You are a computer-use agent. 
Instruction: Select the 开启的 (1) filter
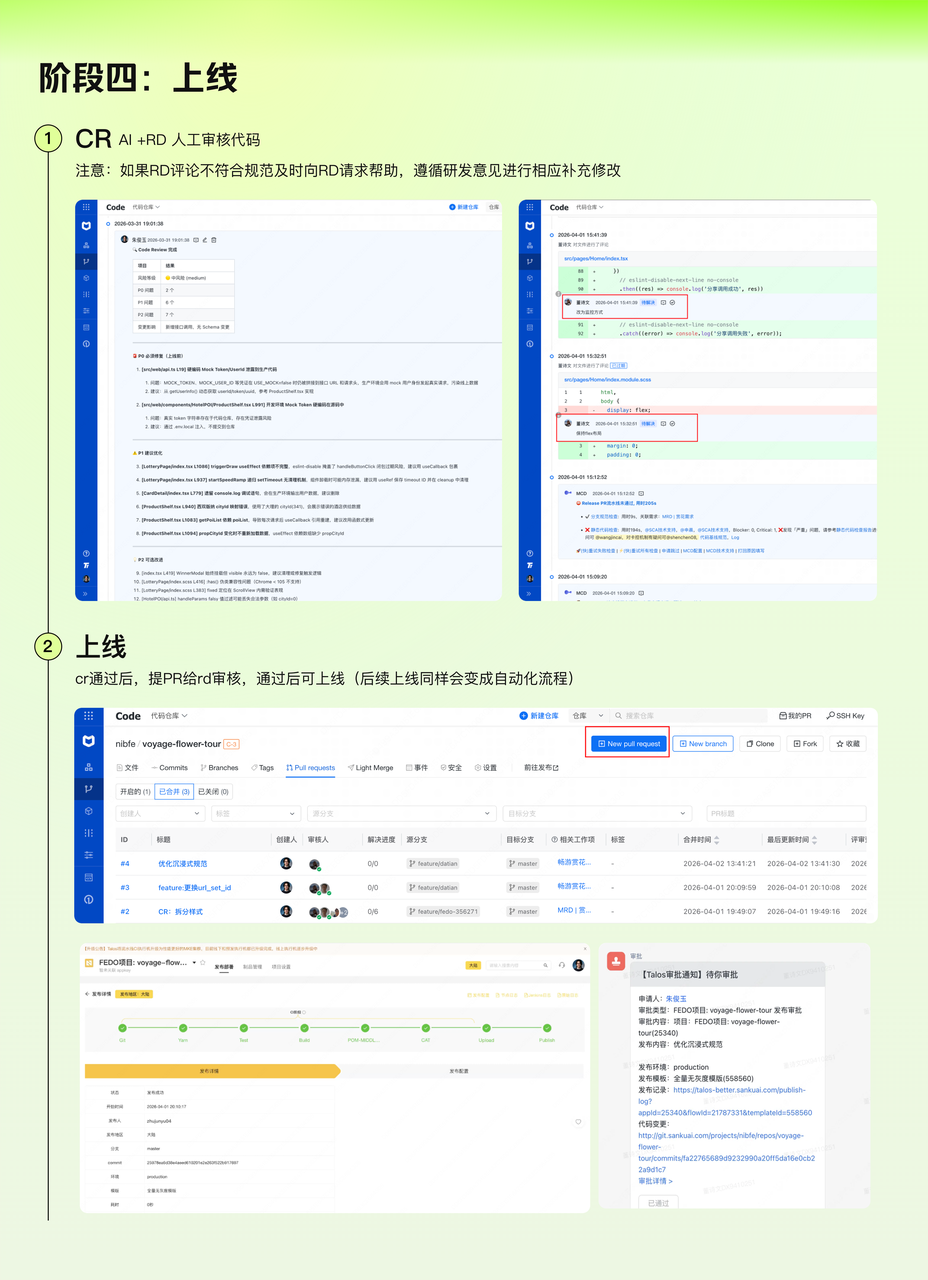(x=133, y=791)
